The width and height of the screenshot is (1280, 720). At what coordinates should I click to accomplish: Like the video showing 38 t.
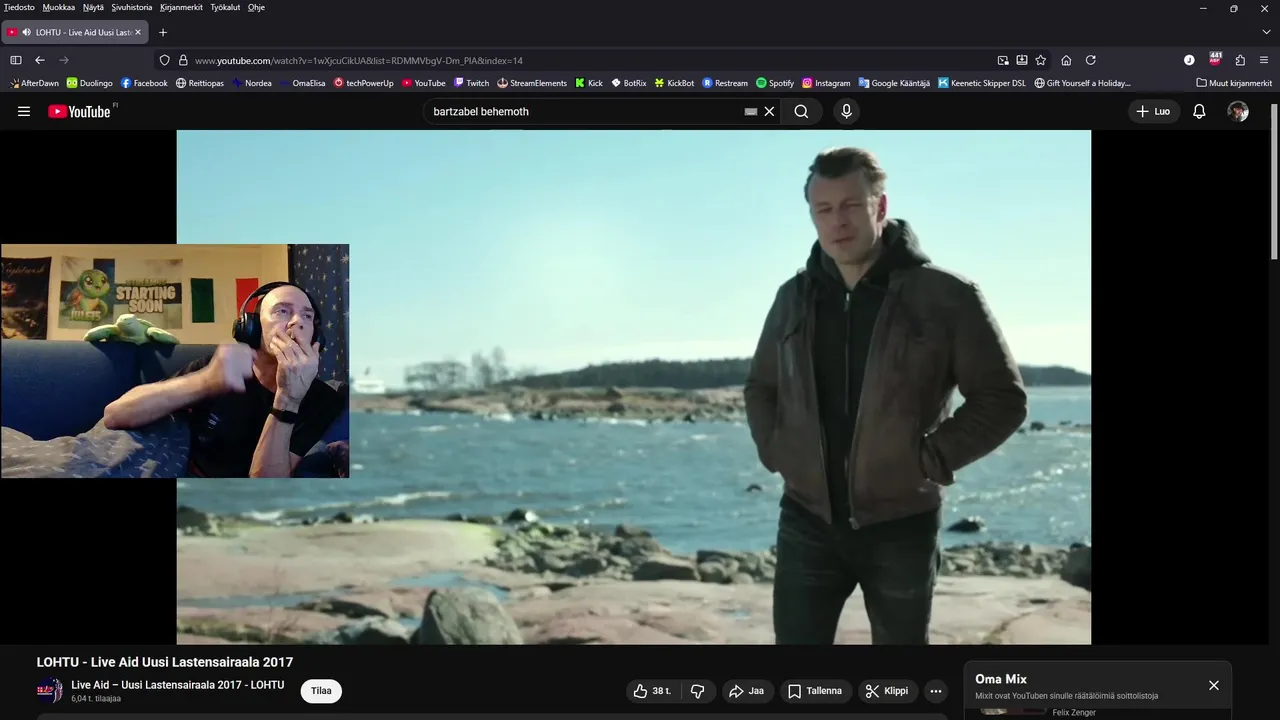click(x=652, y=691)
